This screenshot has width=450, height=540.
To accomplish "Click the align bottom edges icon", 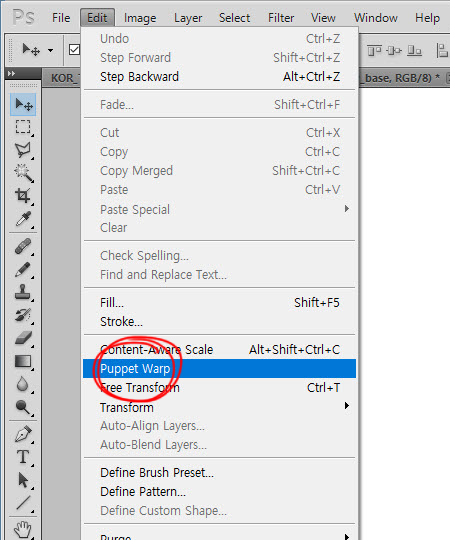I will (414, 51).
